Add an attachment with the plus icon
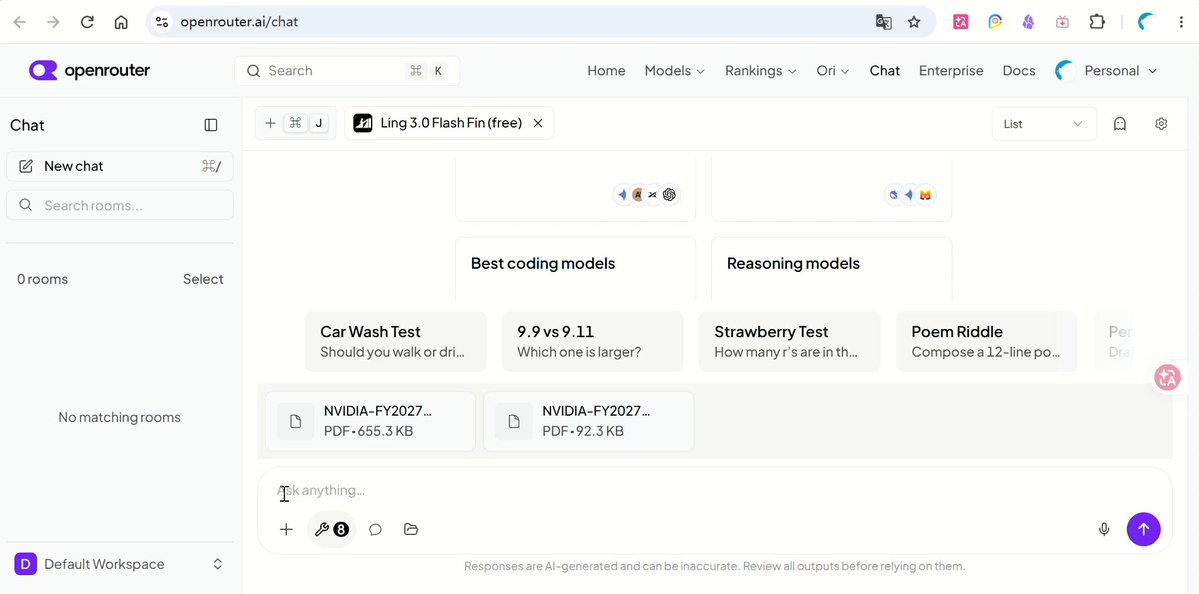This screenshot has height=594, width=1199. pos(286,529)
